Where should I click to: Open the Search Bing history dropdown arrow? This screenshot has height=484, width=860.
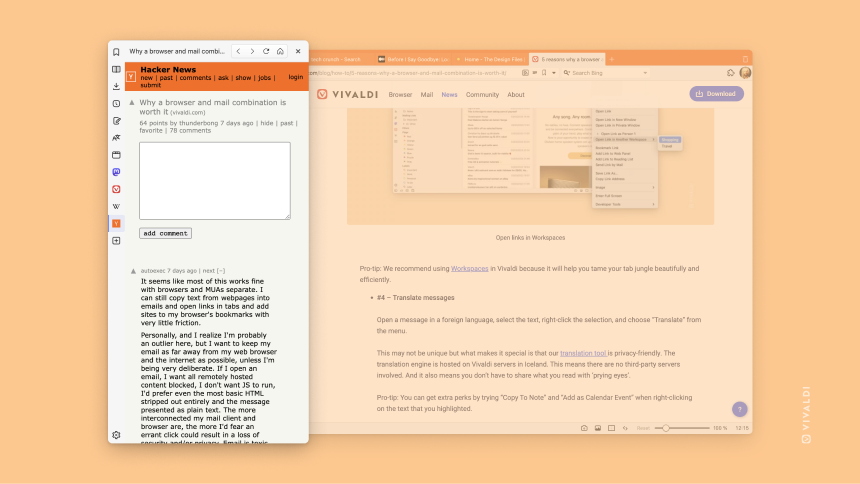pyautogui.click(x=645, y=72)
